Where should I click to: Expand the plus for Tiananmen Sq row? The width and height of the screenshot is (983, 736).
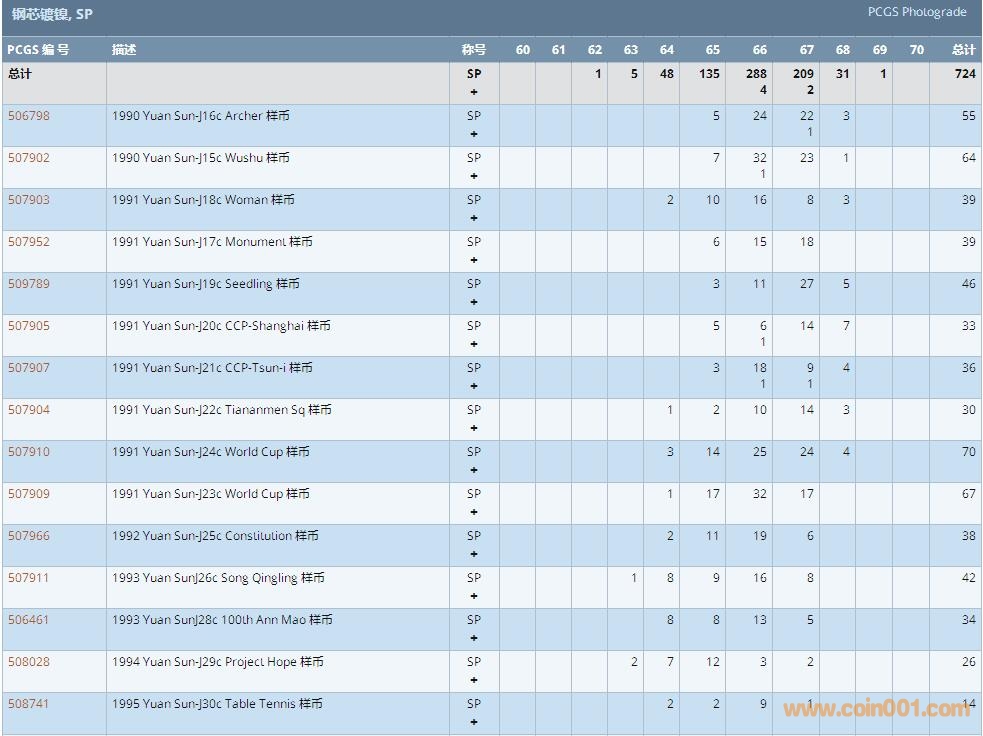coord(474,428)
